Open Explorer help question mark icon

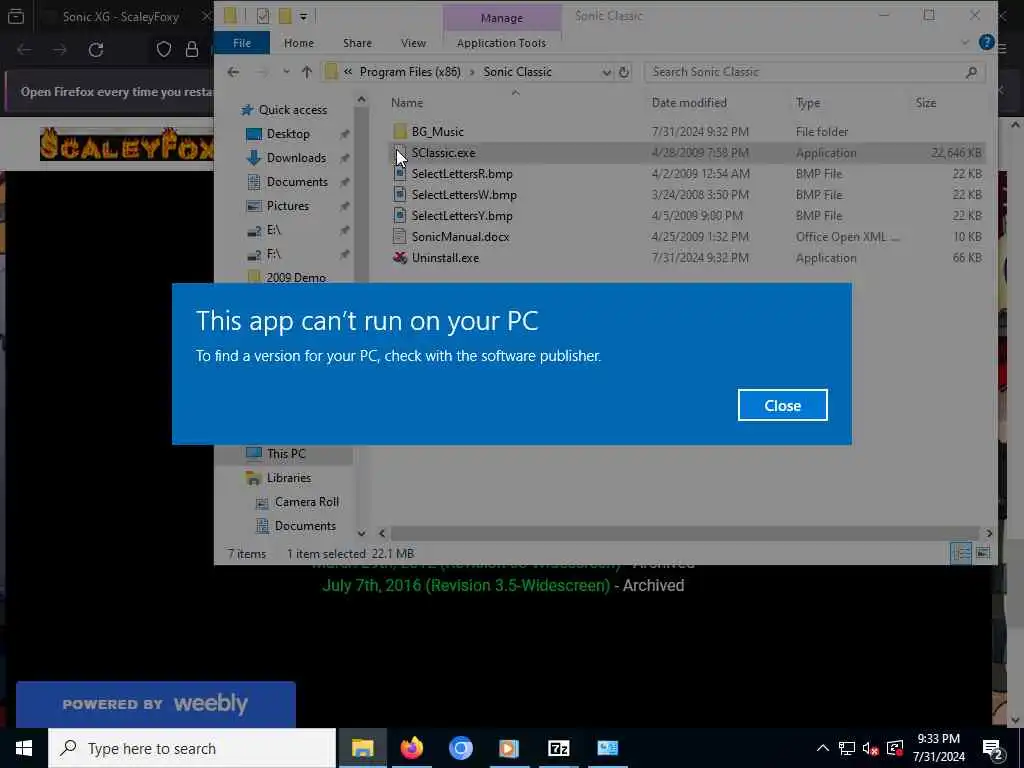[x=986, y=42]
